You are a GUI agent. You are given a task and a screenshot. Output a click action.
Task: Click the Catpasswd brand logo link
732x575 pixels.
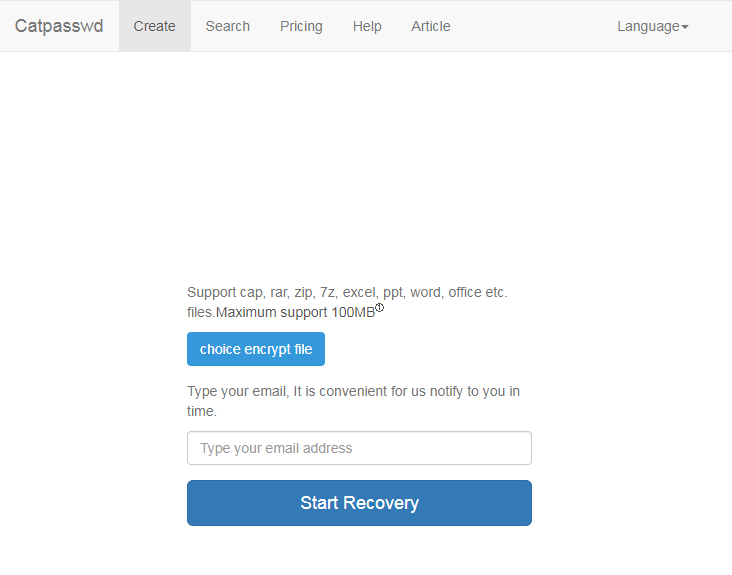(59, 26)
